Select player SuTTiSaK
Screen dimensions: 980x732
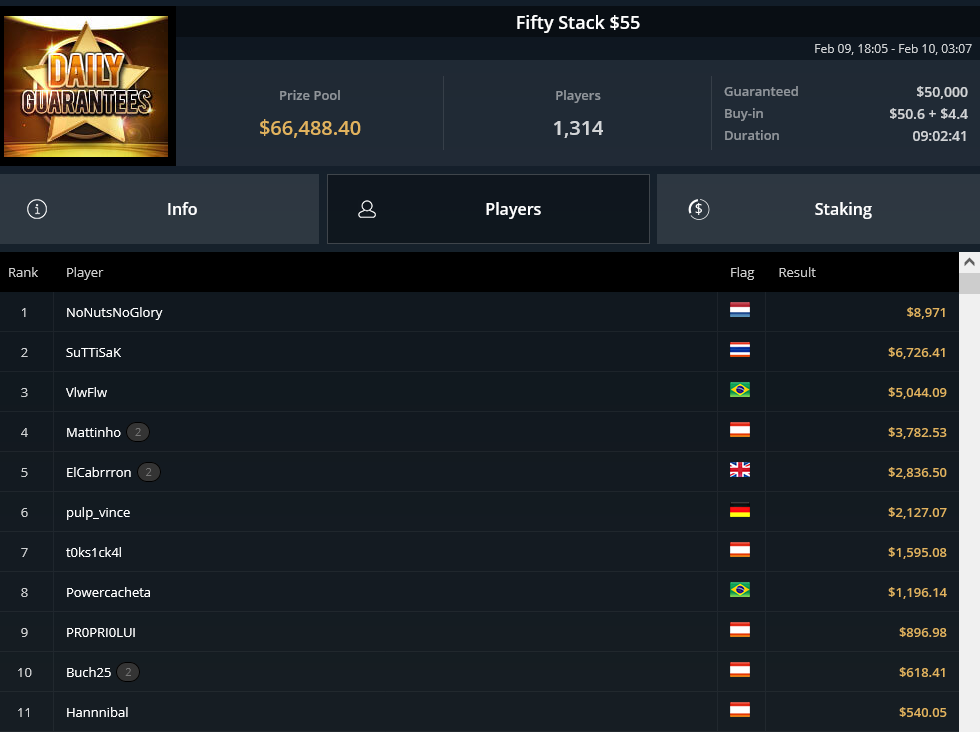(x=94, y=353)
